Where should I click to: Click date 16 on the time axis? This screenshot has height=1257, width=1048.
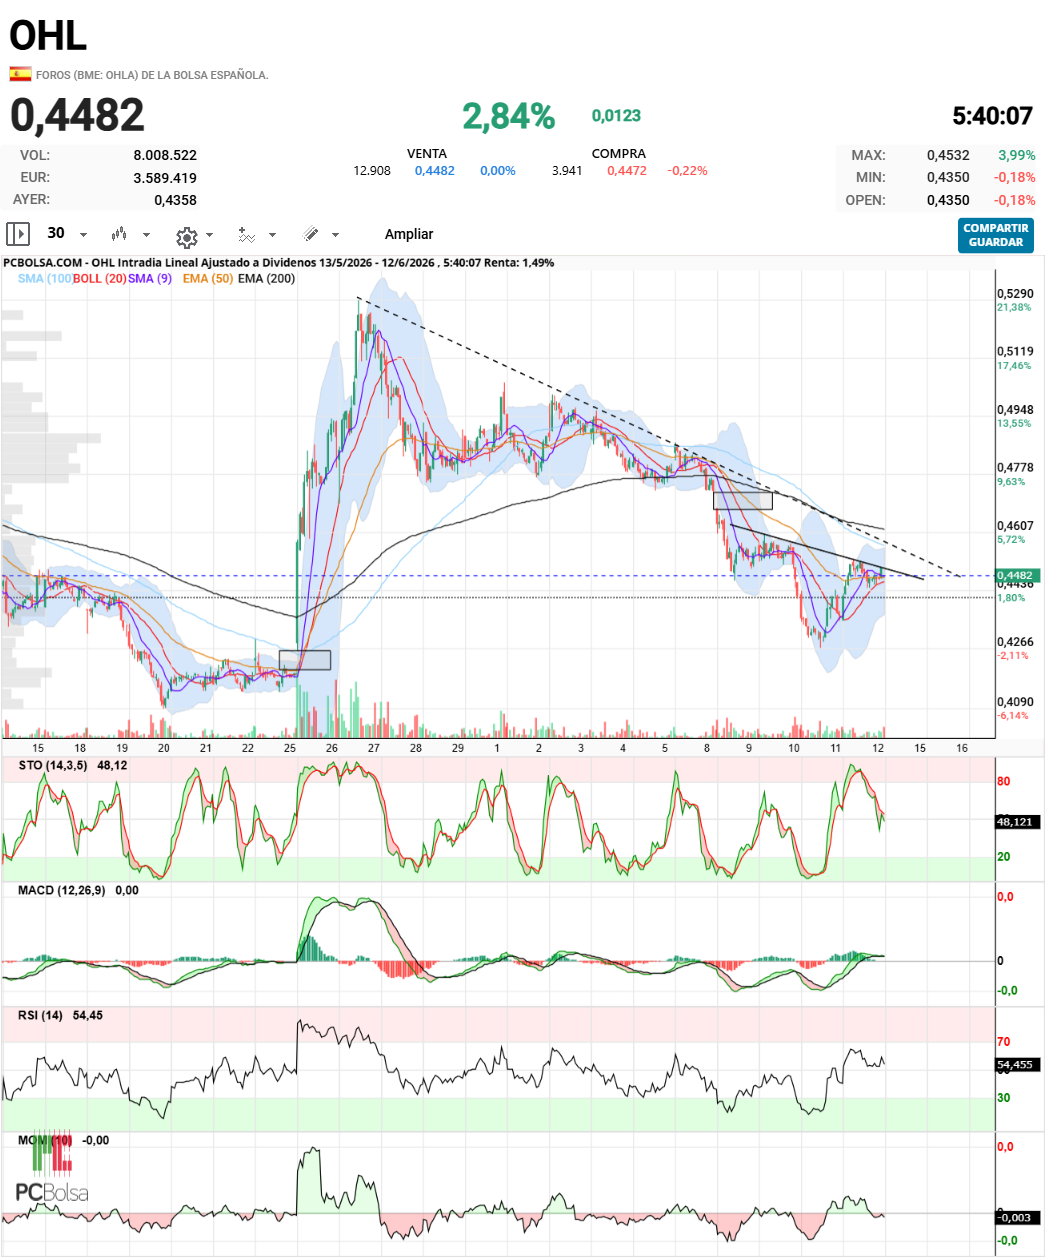(962, 748)
